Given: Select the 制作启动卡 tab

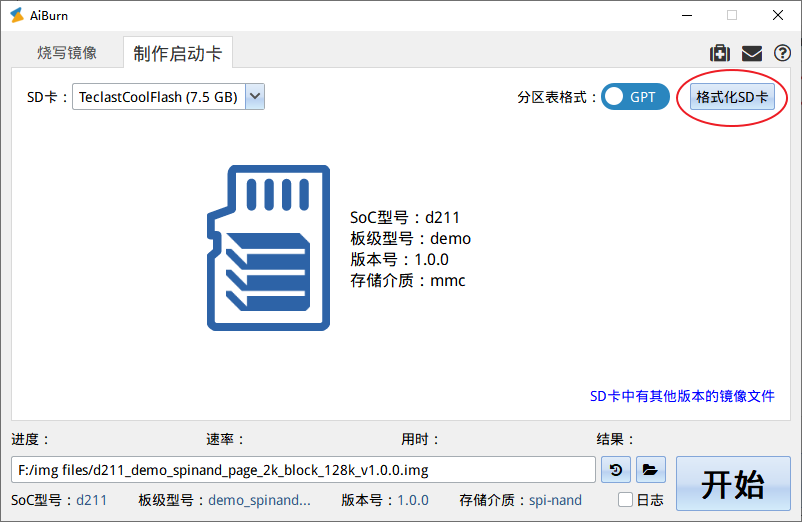Looking at the screenshot, I should pos(178,53).
